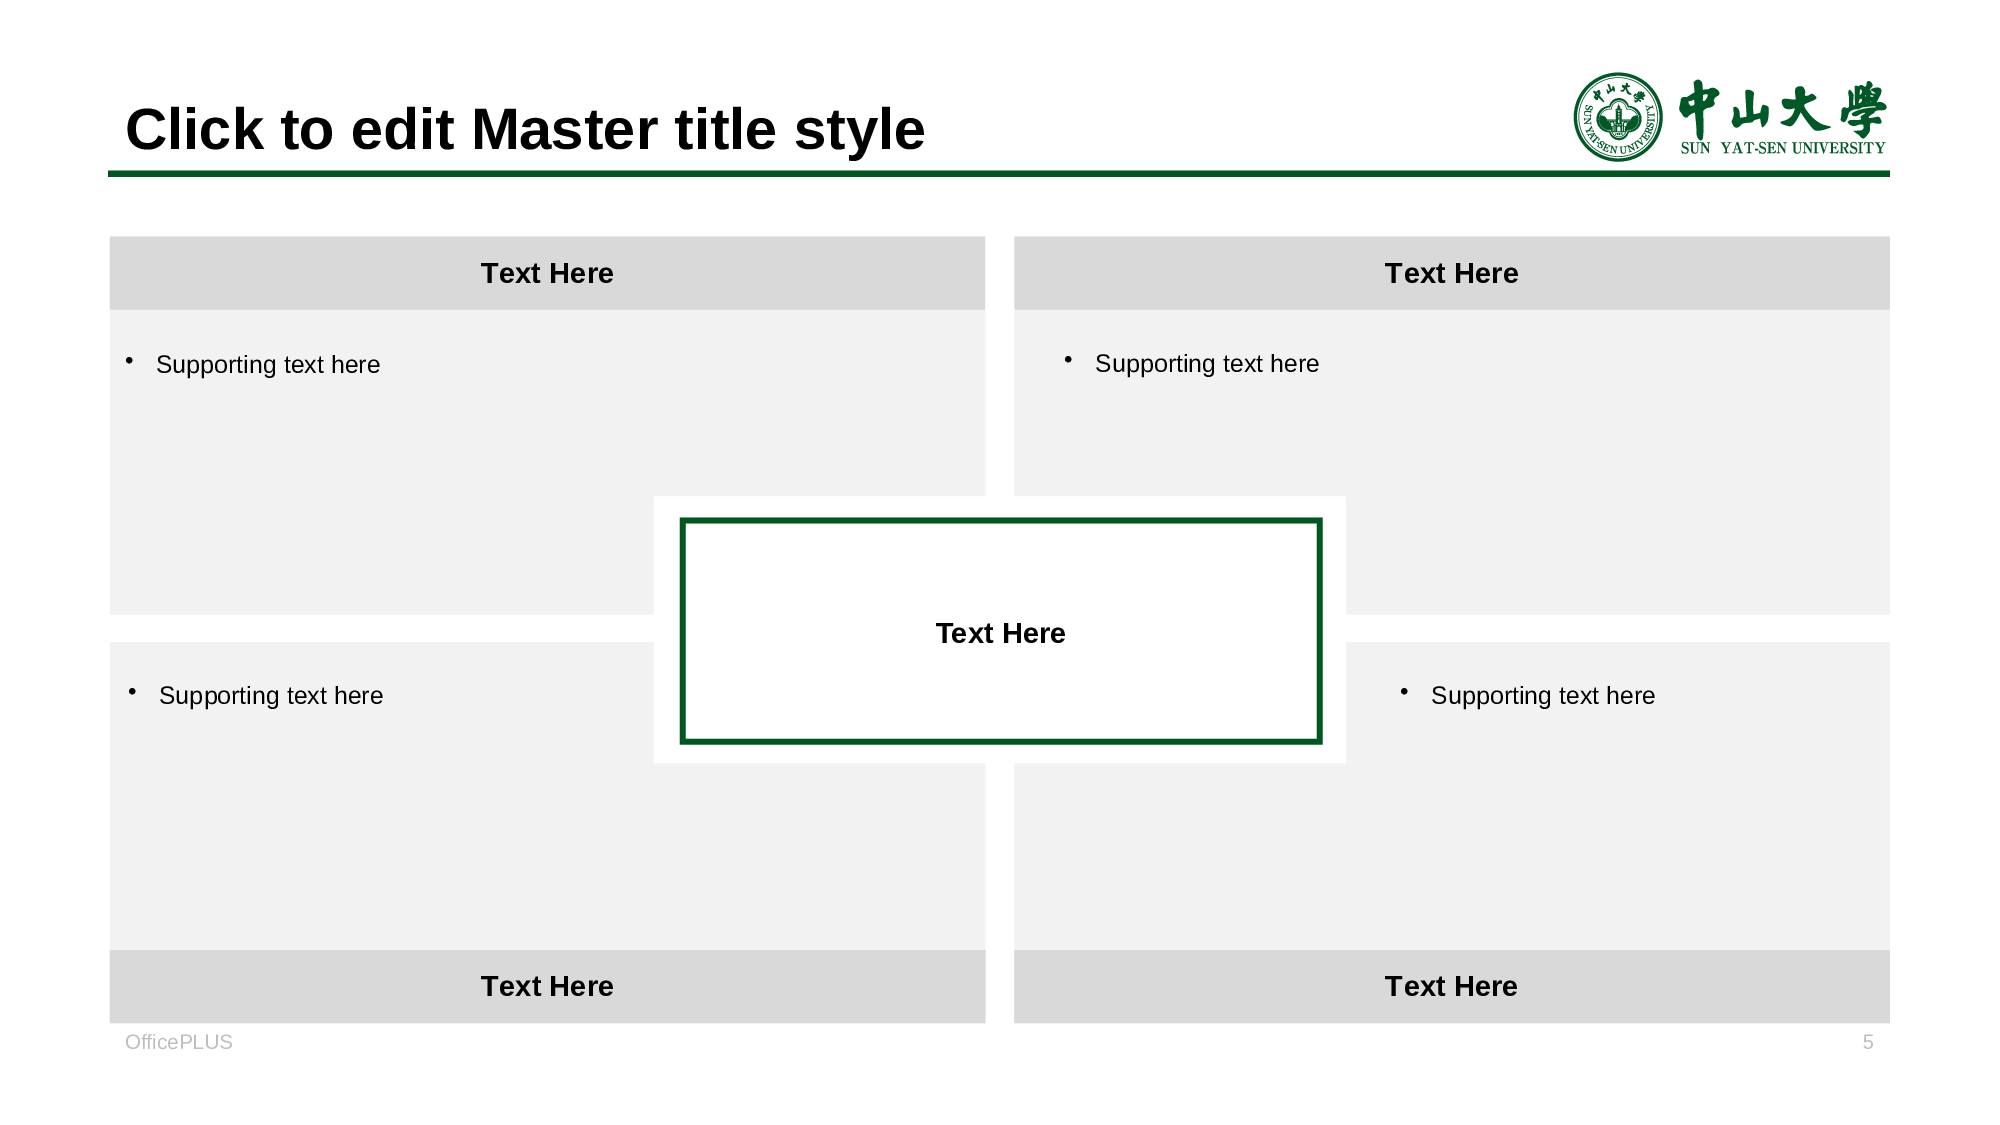Click the top-left "Text Here" header bar

pyautogui.click(x=547, y=273)
